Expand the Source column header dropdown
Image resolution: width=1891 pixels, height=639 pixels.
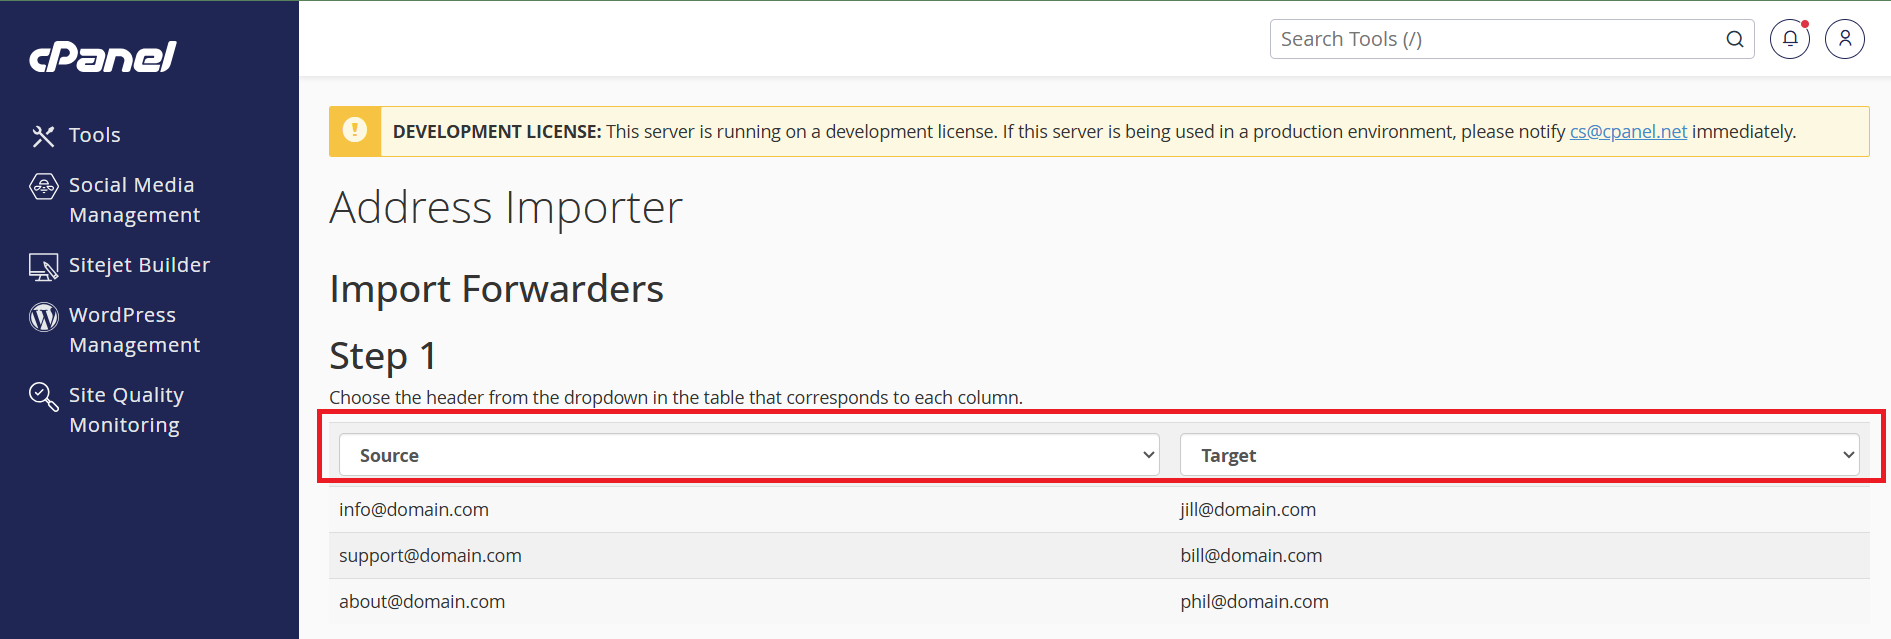coord(749,455)
